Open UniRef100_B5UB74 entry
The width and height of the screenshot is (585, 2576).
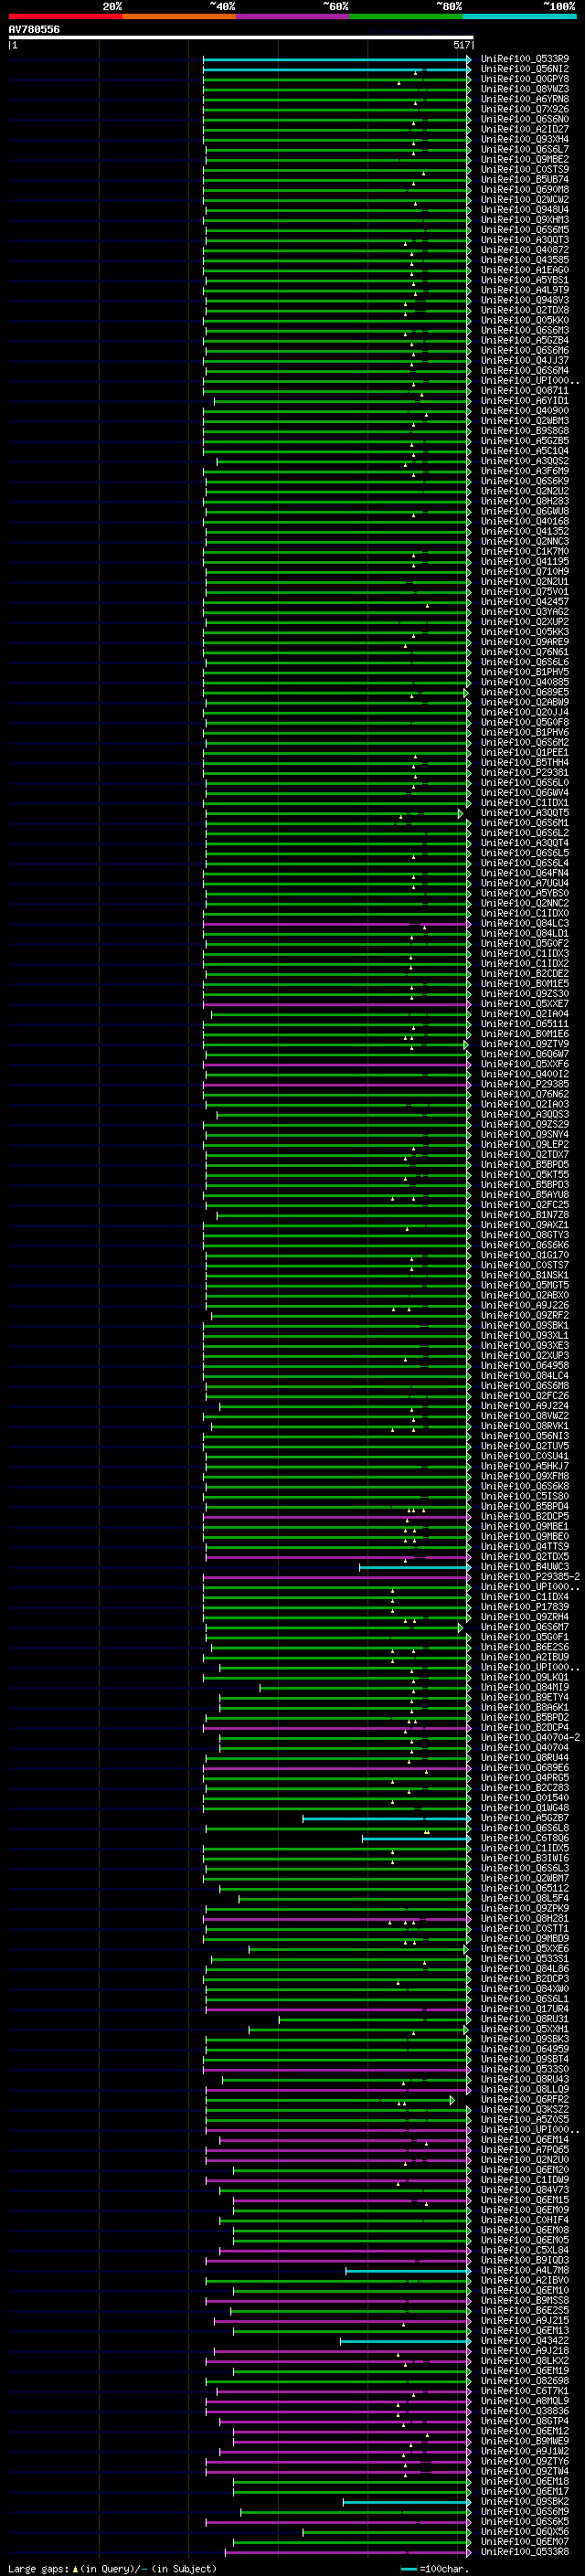pyautogui.click(x=525, y=180)
